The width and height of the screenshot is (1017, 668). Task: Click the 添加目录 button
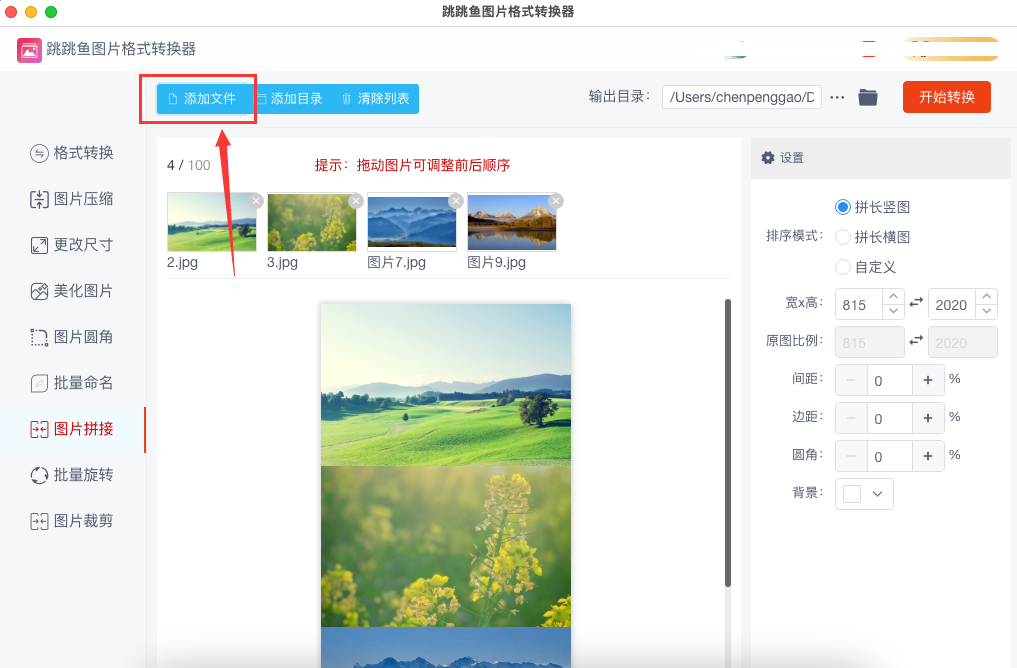290,99
